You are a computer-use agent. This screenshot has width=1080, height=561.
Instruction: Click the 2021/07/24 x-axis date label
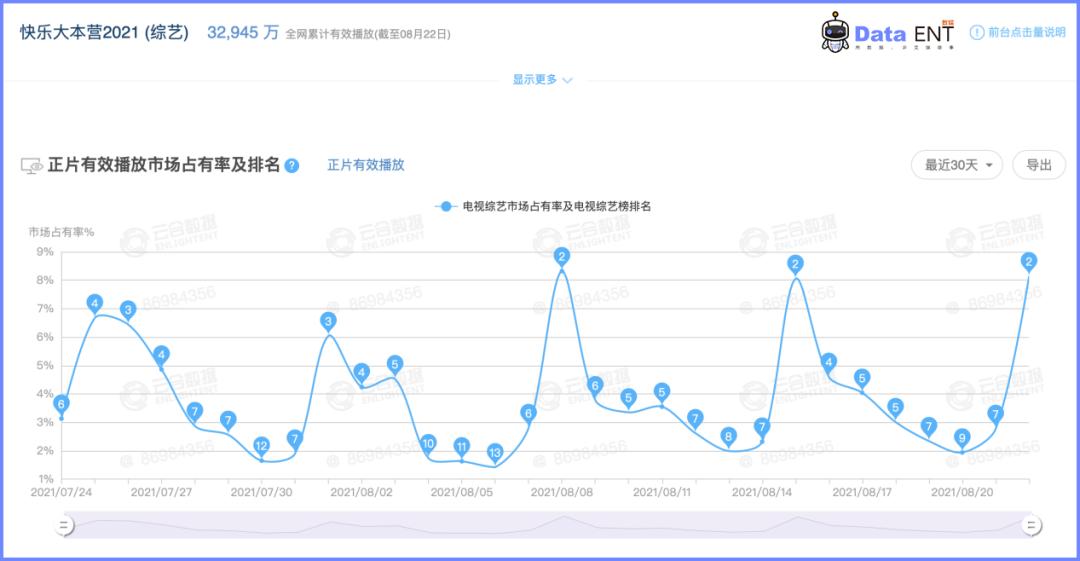click(x=61, y=492)
